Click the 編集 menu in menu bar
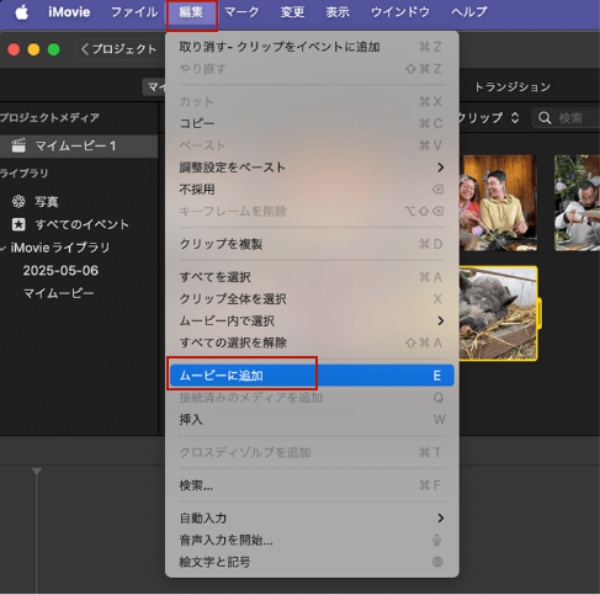600x595 pixels. pos(191,12)
